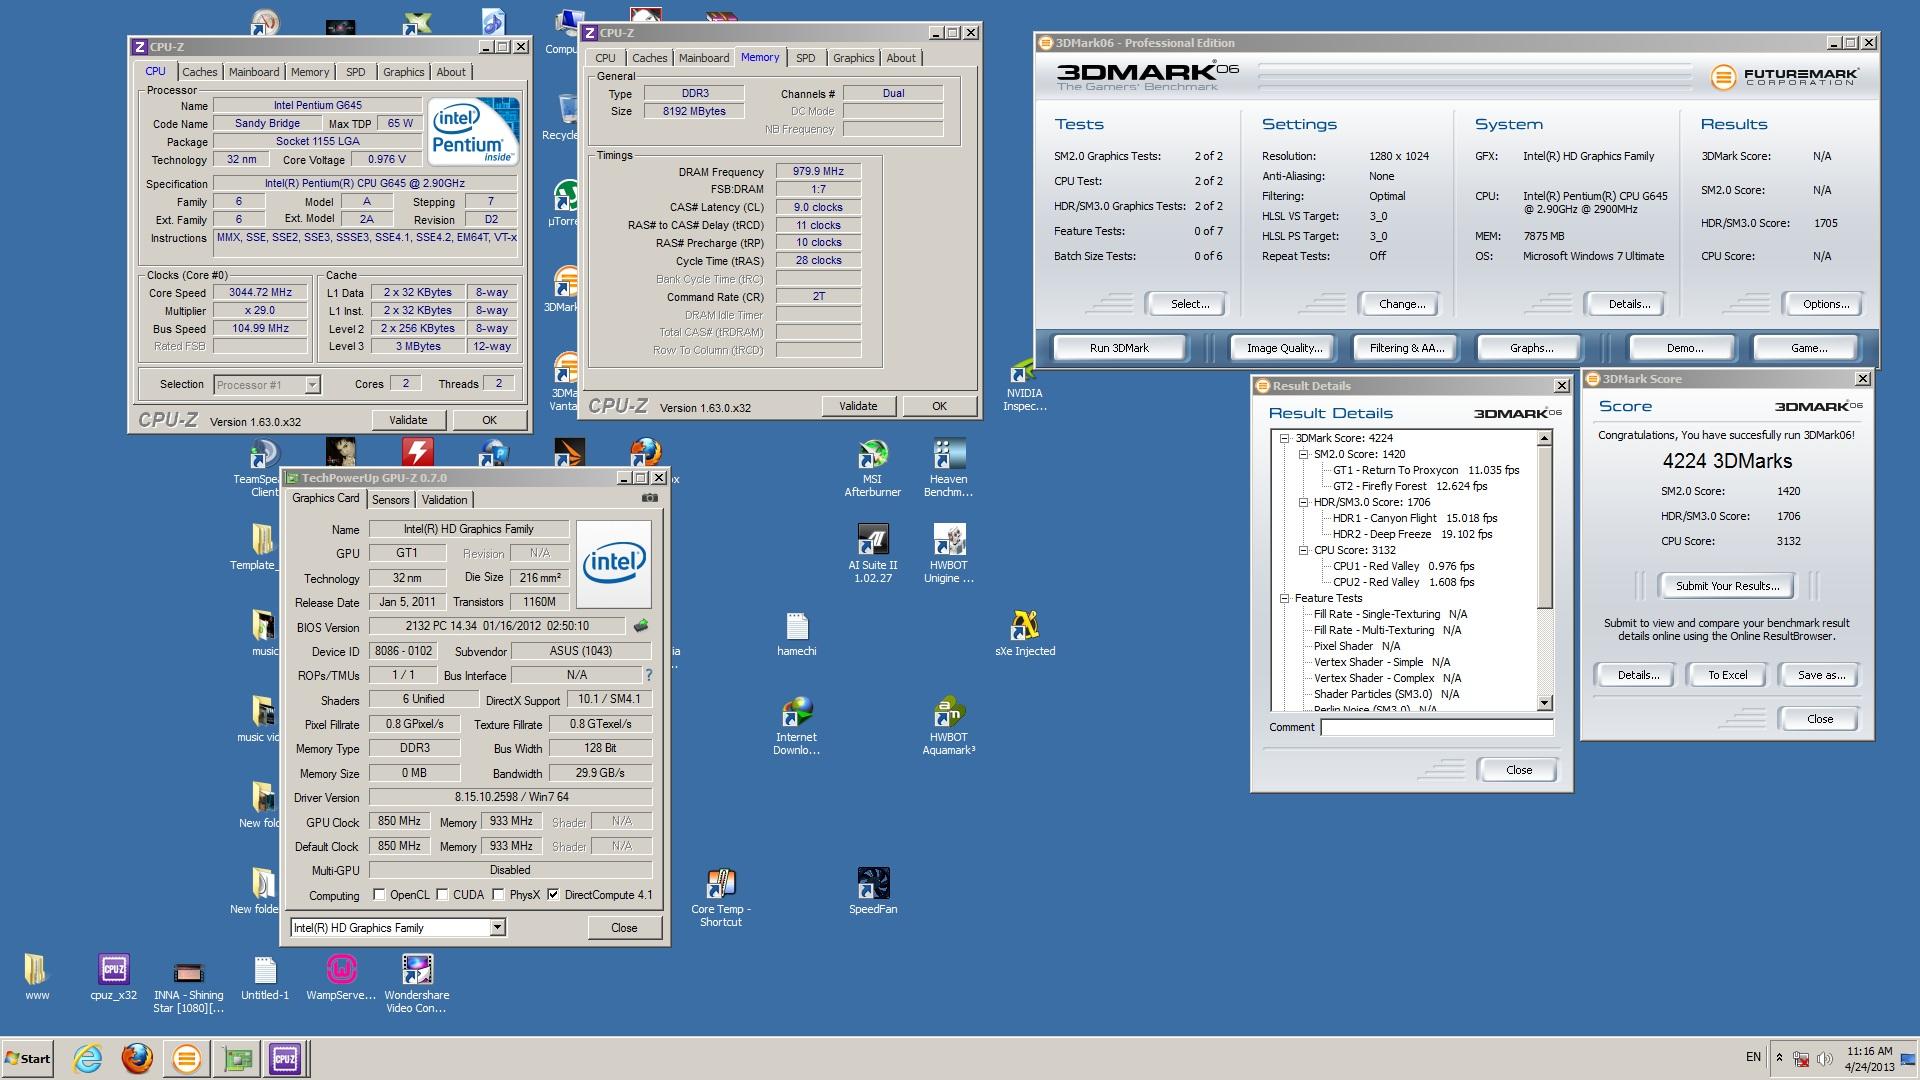Click Options button under Results
This screenshot has height=1080, width=1920.
(1826, 304)
